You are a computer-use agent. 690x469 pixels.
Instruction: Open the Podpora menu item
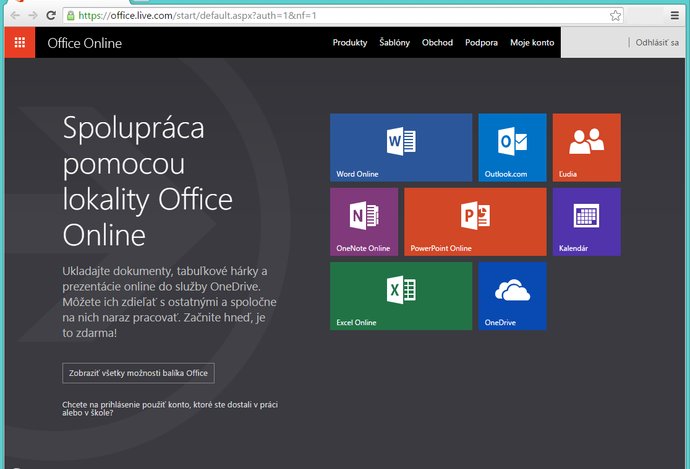click(x=481, y=43)
